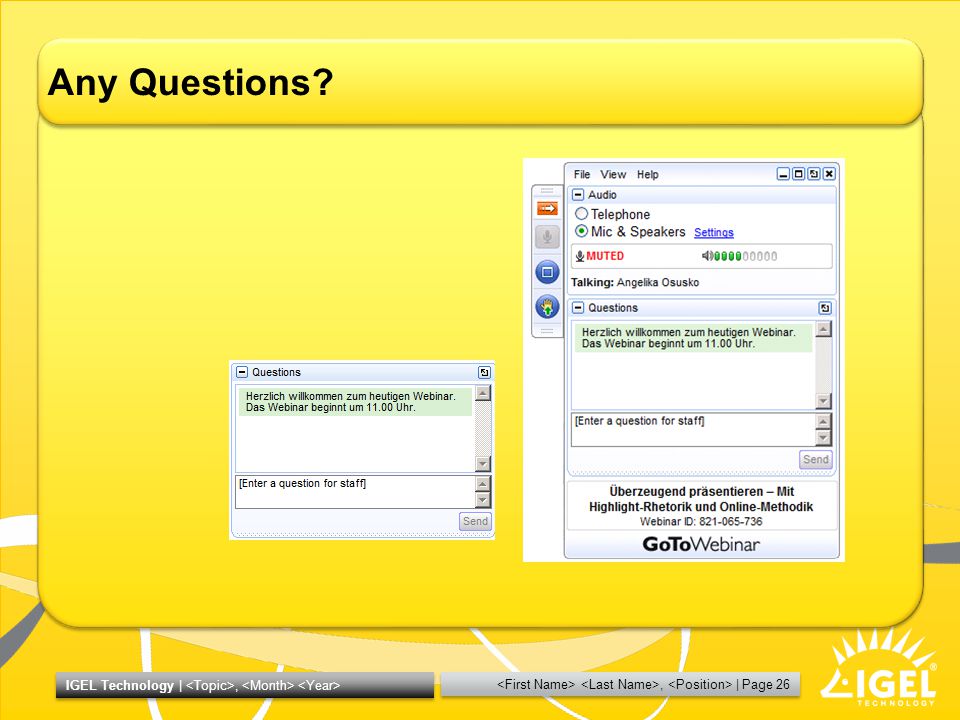Viewport: 960px width, 720px height.
Task: Click the question field in the GoToWebinar panel
Action: click(693, 430)
